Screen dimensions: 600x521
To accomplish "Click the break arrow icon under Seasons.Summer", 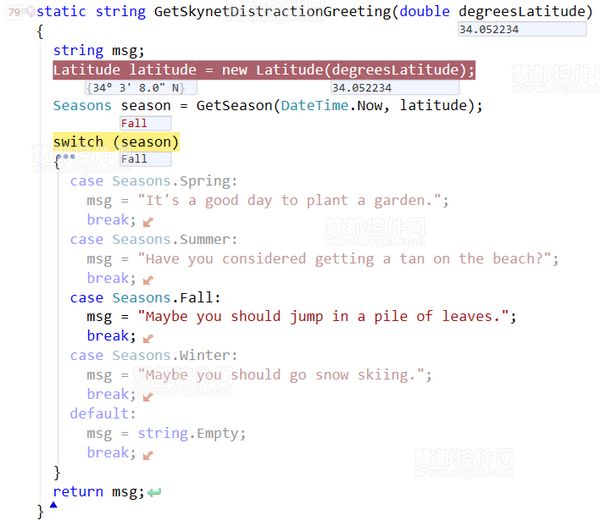I will (148, 280).
